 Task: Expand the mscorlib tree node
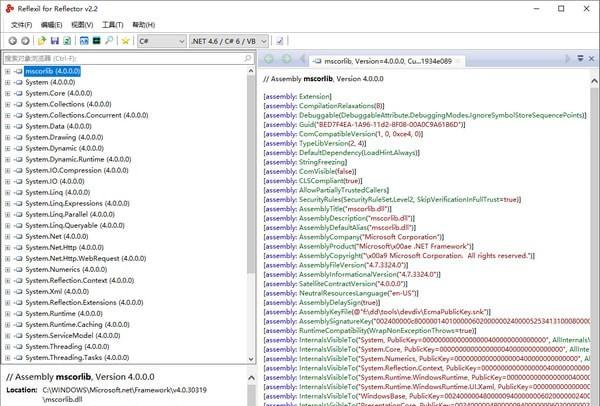(x=8, y=71)
